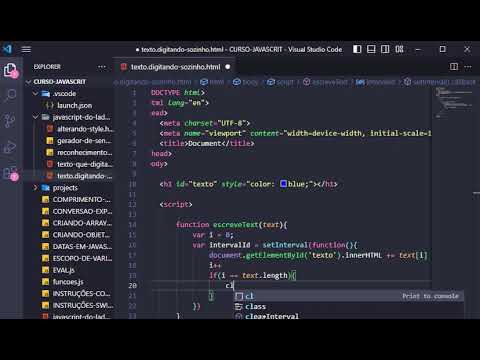Split the editor to the right
Image resolution: width=480 pixels, height=360 pixels.
[454, 67]
